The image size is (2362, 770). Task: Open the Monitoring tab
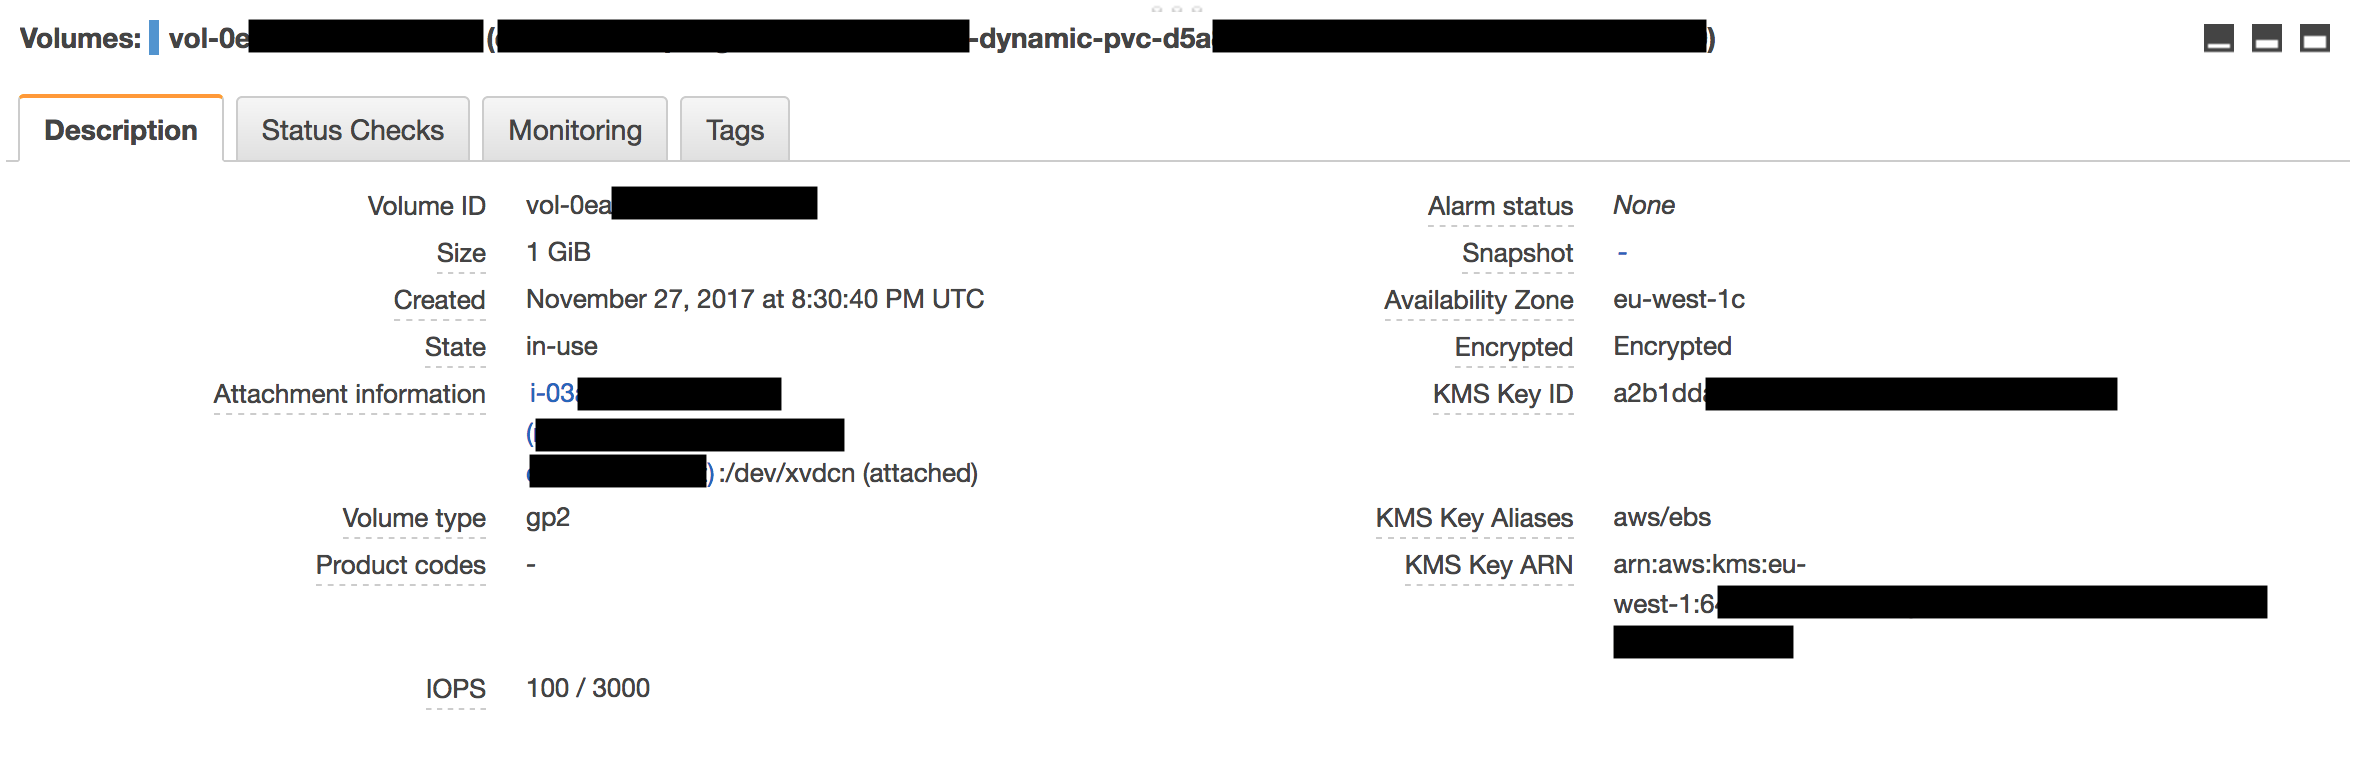tap(575, 130)
